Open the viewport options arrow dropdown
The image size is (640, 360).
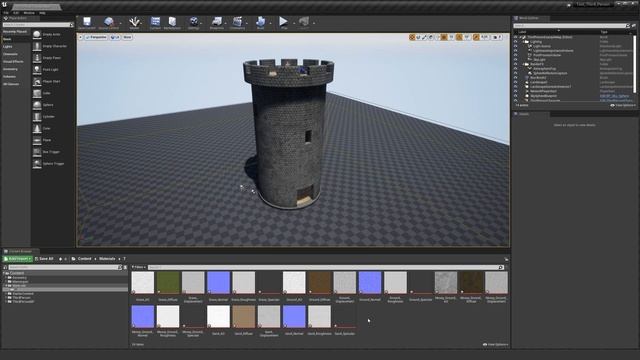pos(80,37)
